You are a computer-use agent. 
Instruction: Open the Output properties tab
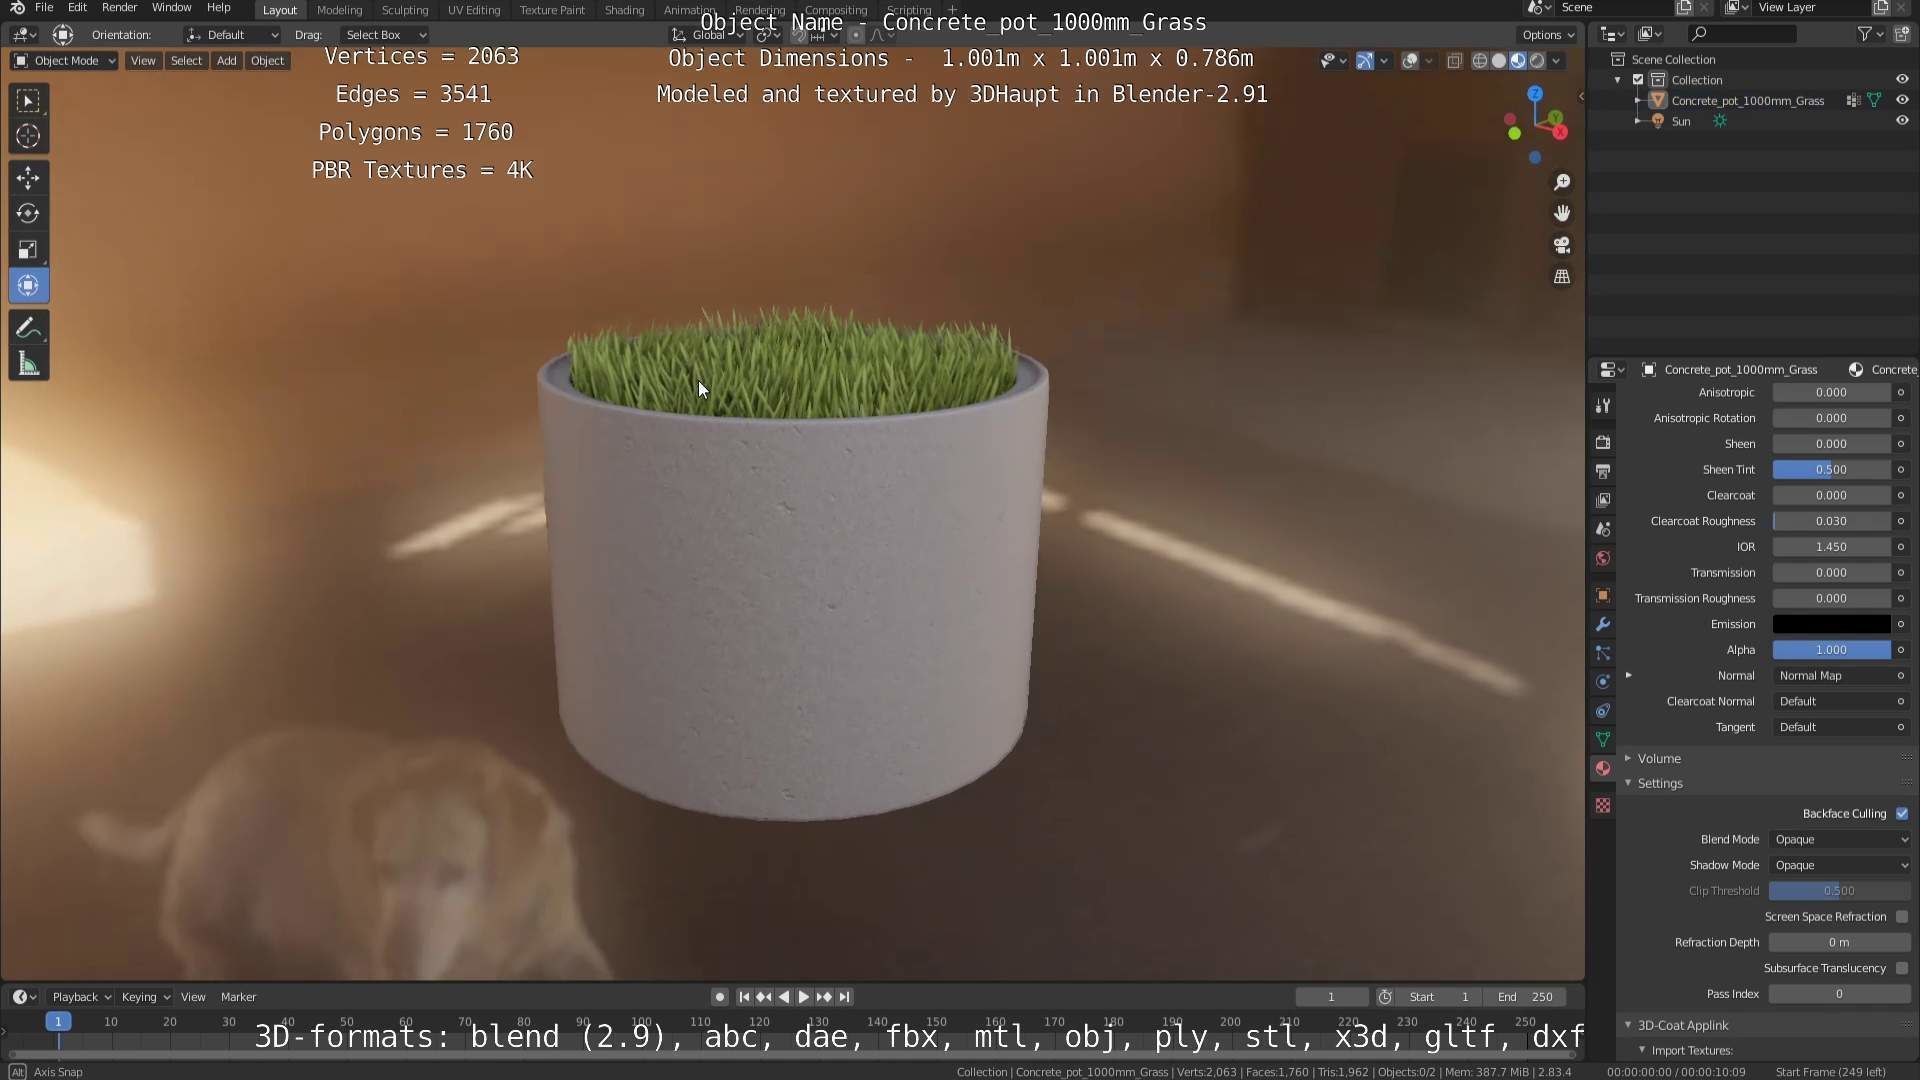tap(1603, 471)
